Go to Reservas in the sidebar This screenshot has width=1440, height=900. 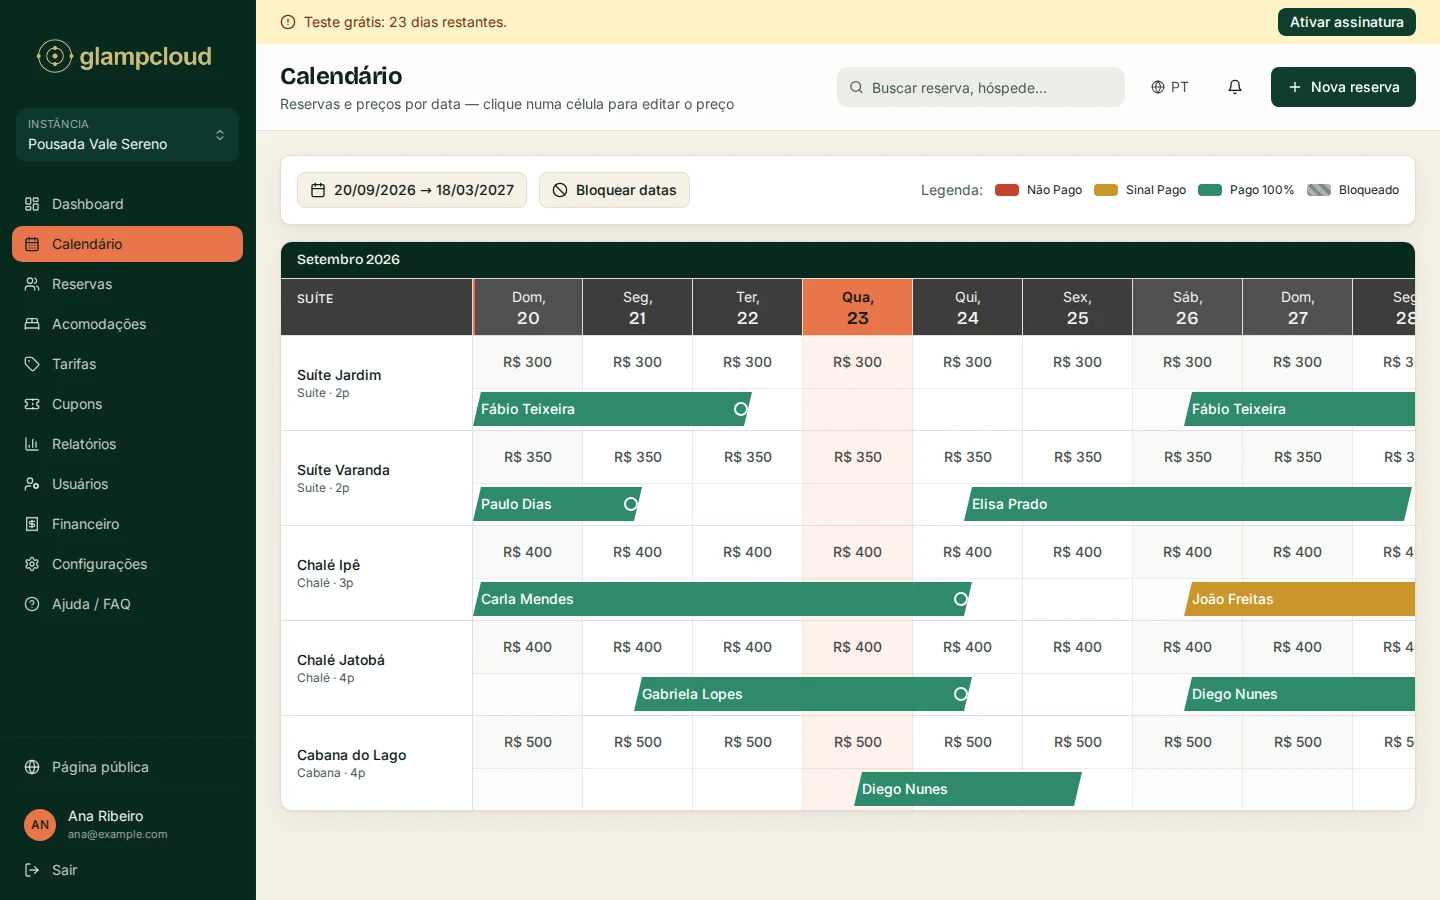point(127,284)
